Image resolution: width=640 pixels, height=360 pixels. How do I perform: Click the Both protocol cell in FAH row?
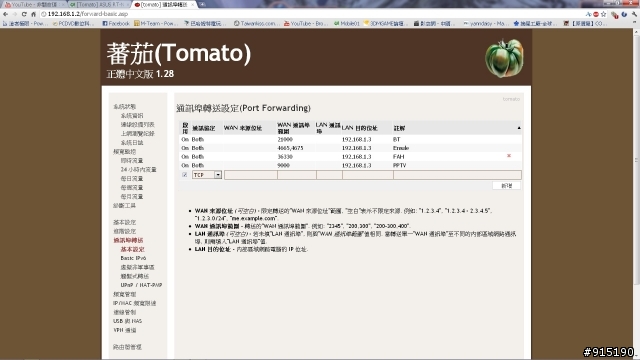tap(198, 156)
